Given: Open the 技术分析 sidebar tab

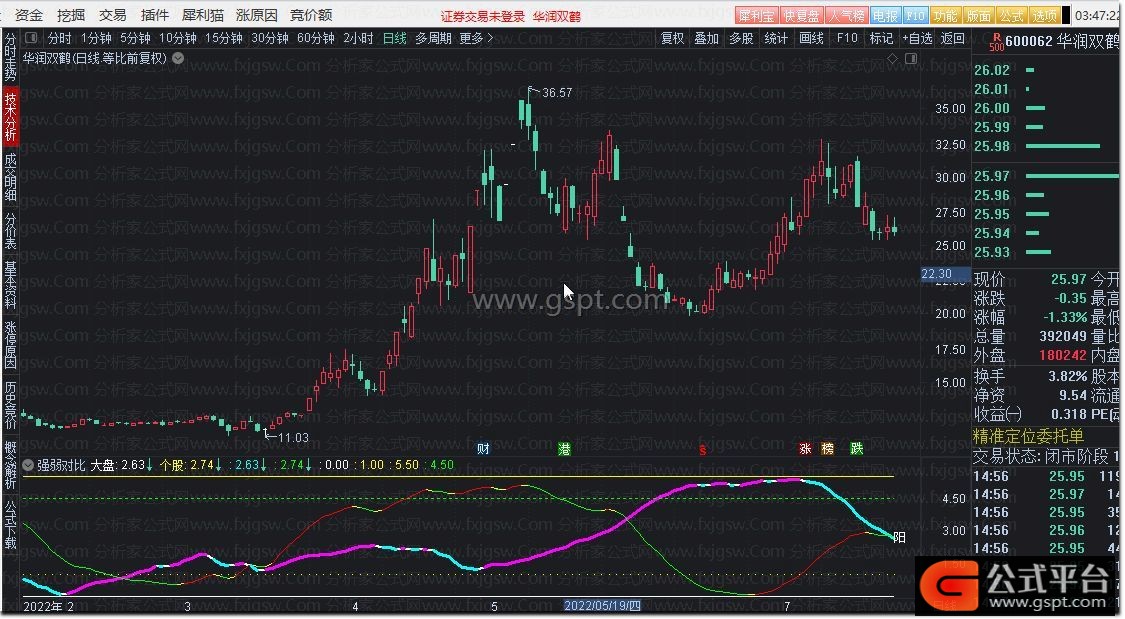Looking at the screenshot, I should [x=10, y=116].
